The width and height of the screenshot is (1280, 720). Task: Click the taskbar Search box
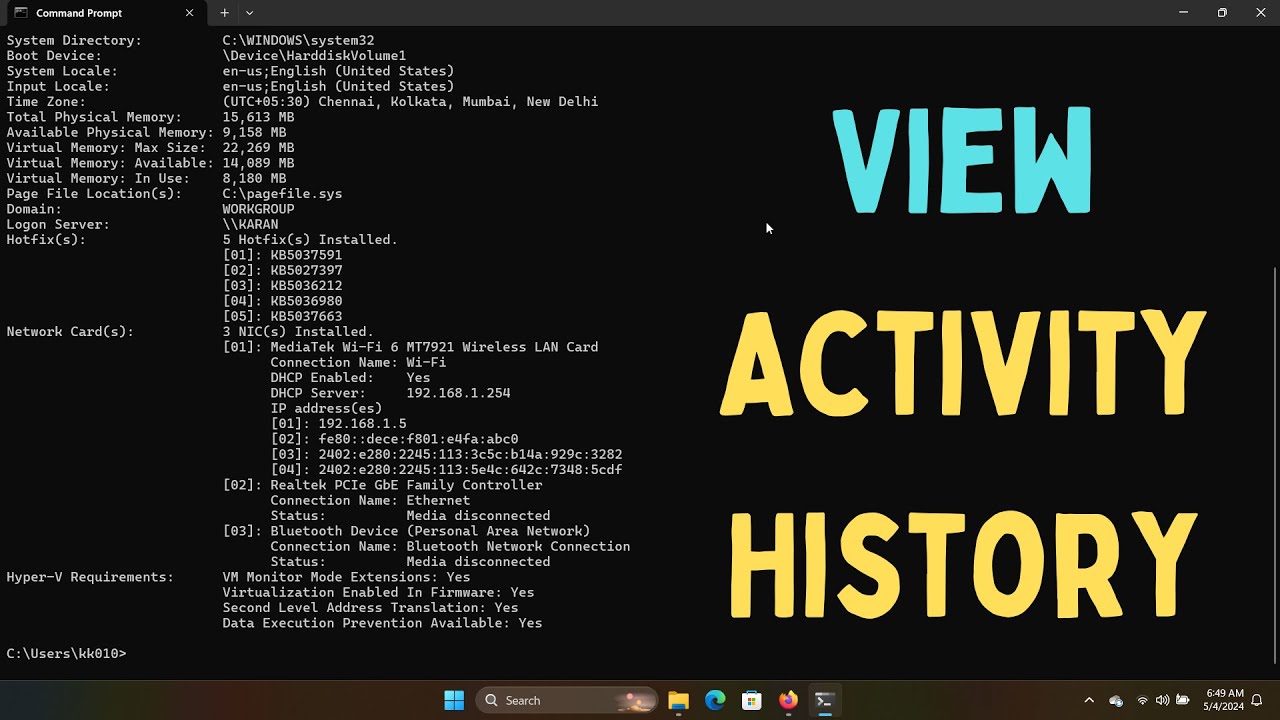click(566, 700)
